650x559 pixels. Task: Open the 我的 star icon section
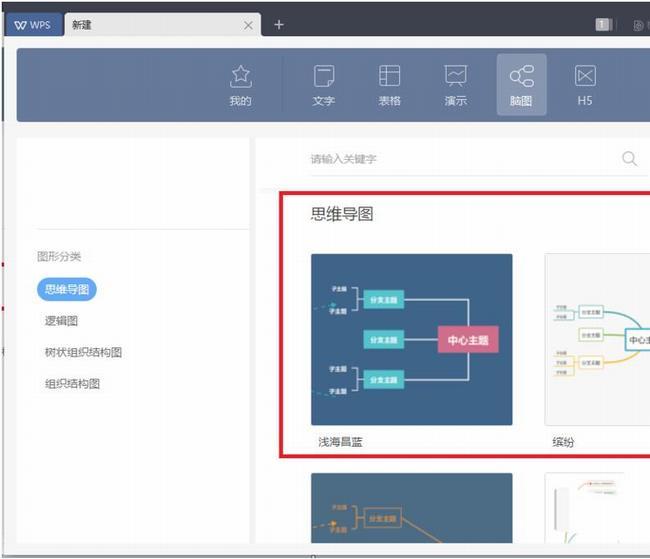[x=241, y=85]
